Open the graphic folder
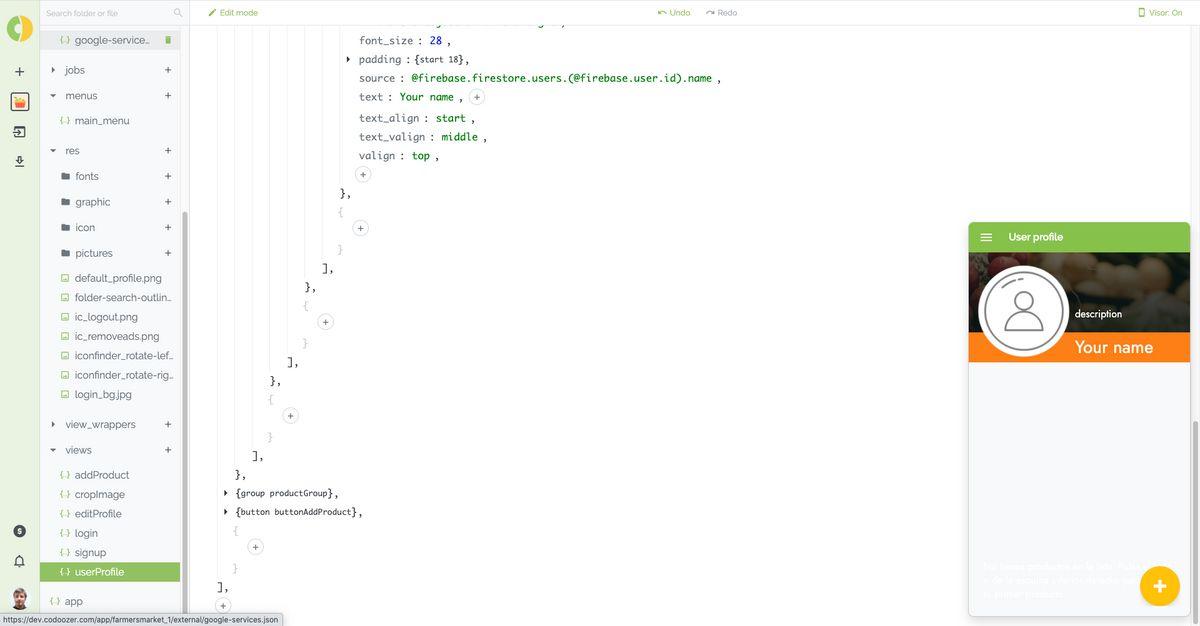 tap(93, 202)
